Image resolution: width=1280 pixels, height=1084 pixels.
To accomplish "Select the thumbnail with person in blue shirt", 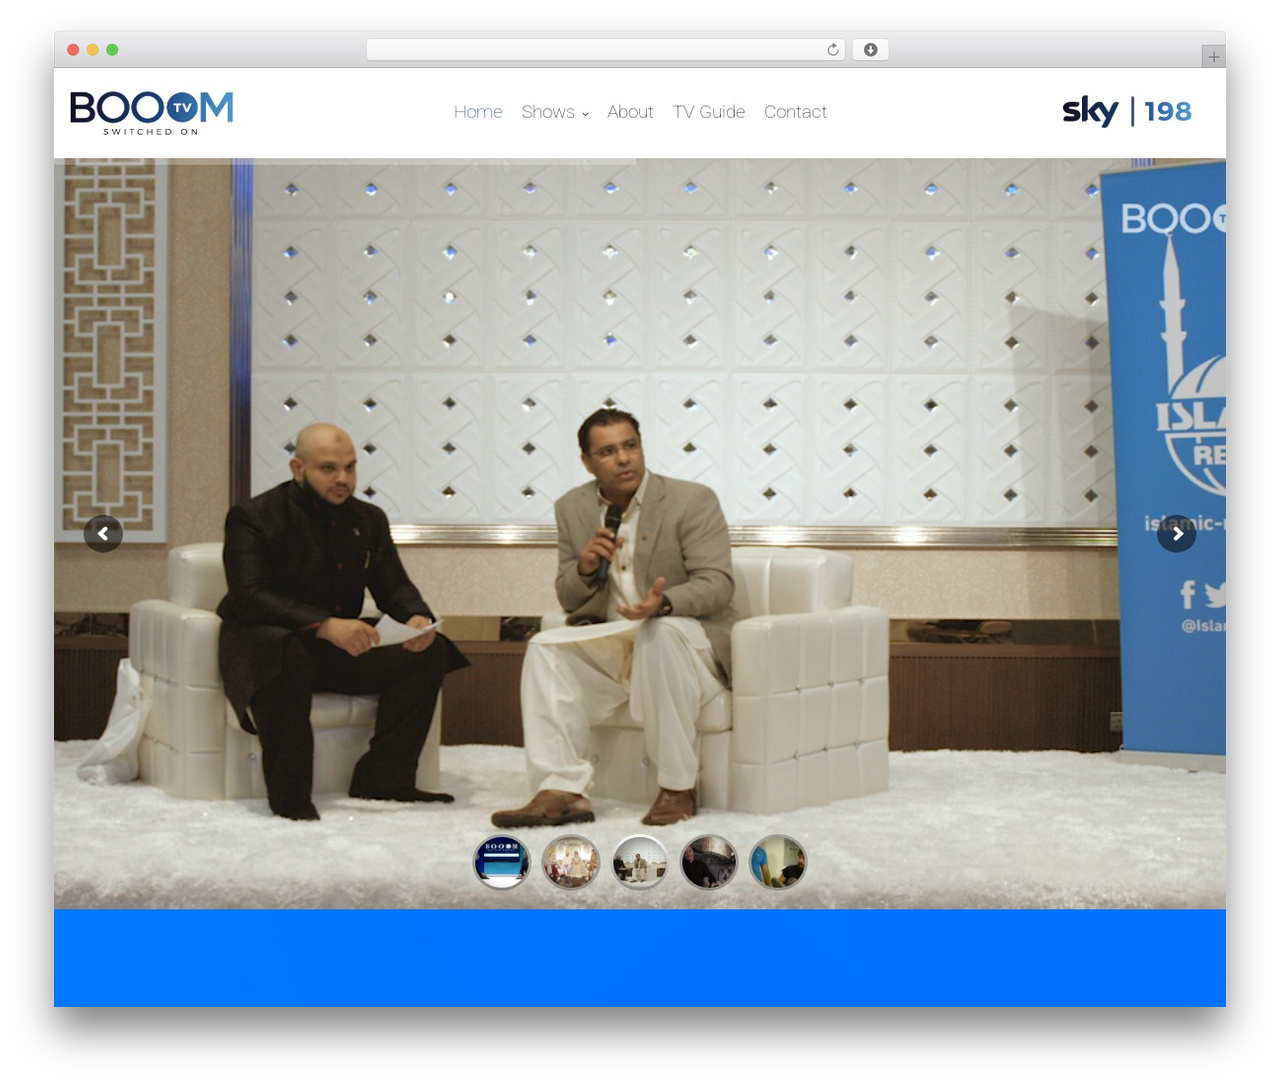I will (778, 862).
